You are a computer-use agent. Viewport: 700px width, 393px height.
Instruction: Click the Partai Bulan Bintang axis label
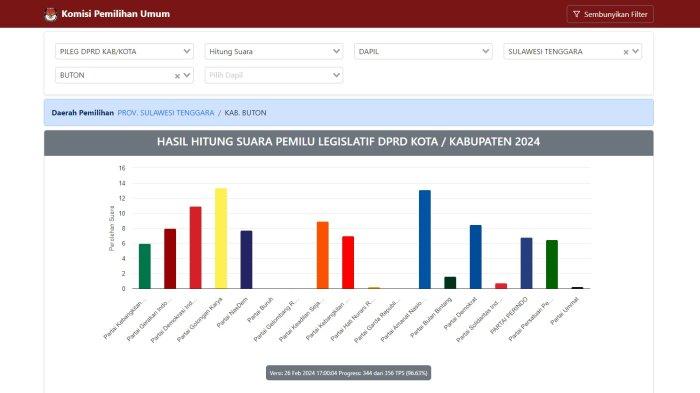tap(431, 317)
